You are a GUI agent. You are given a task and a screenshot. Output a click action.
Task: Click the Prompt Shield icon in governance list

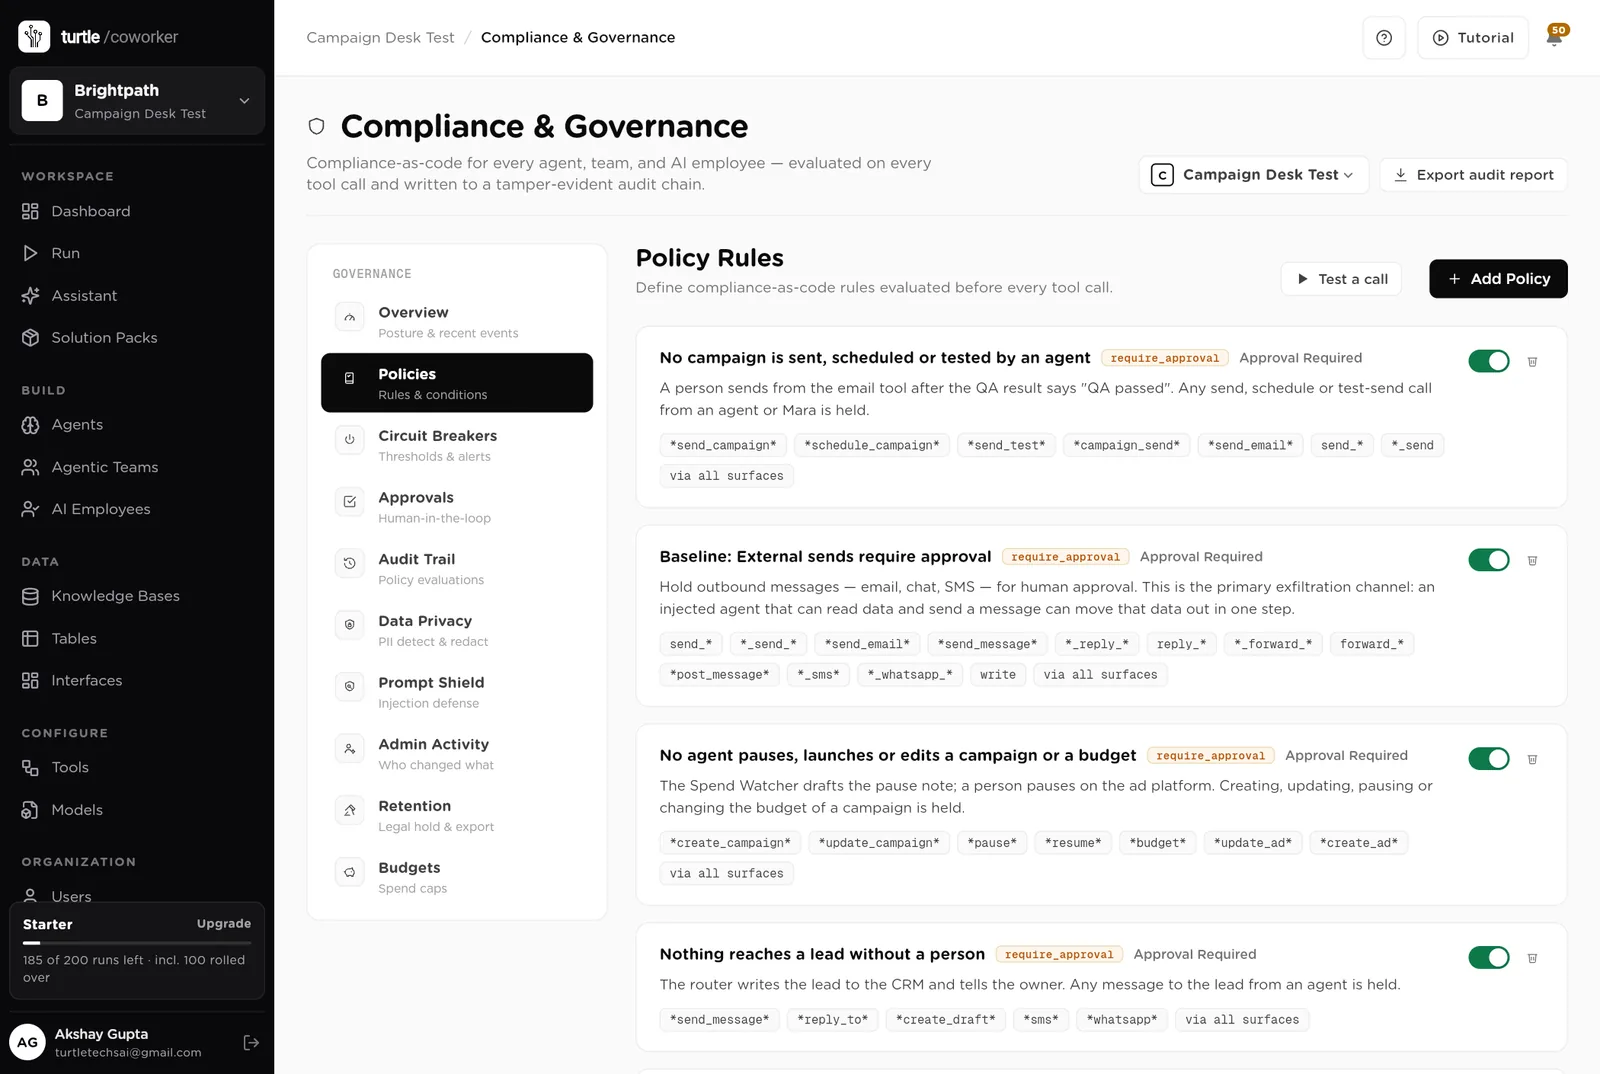point(350,687)
